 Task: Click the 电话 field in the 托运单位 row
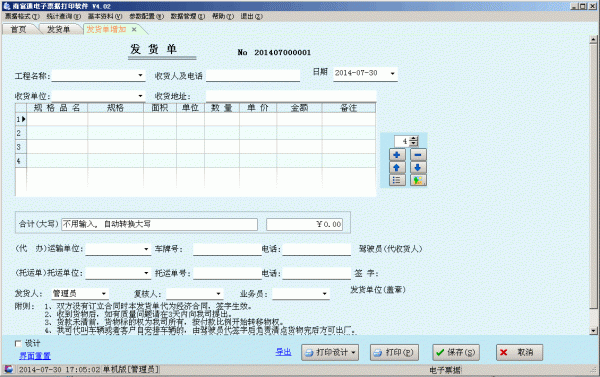tap(316, 273)
